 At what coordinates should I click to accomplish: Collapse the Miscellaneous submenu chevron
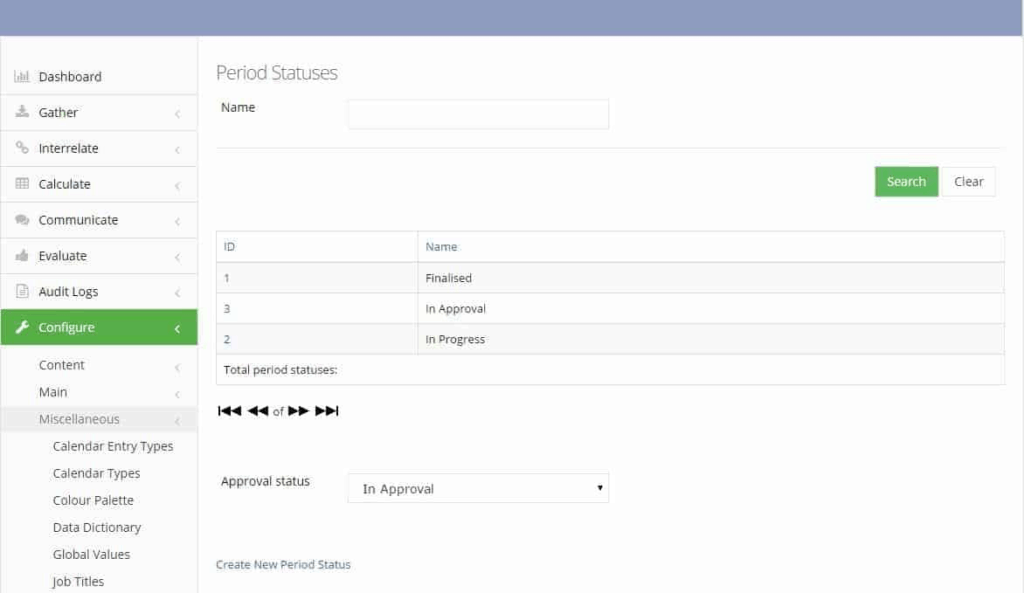coord(178,421)
